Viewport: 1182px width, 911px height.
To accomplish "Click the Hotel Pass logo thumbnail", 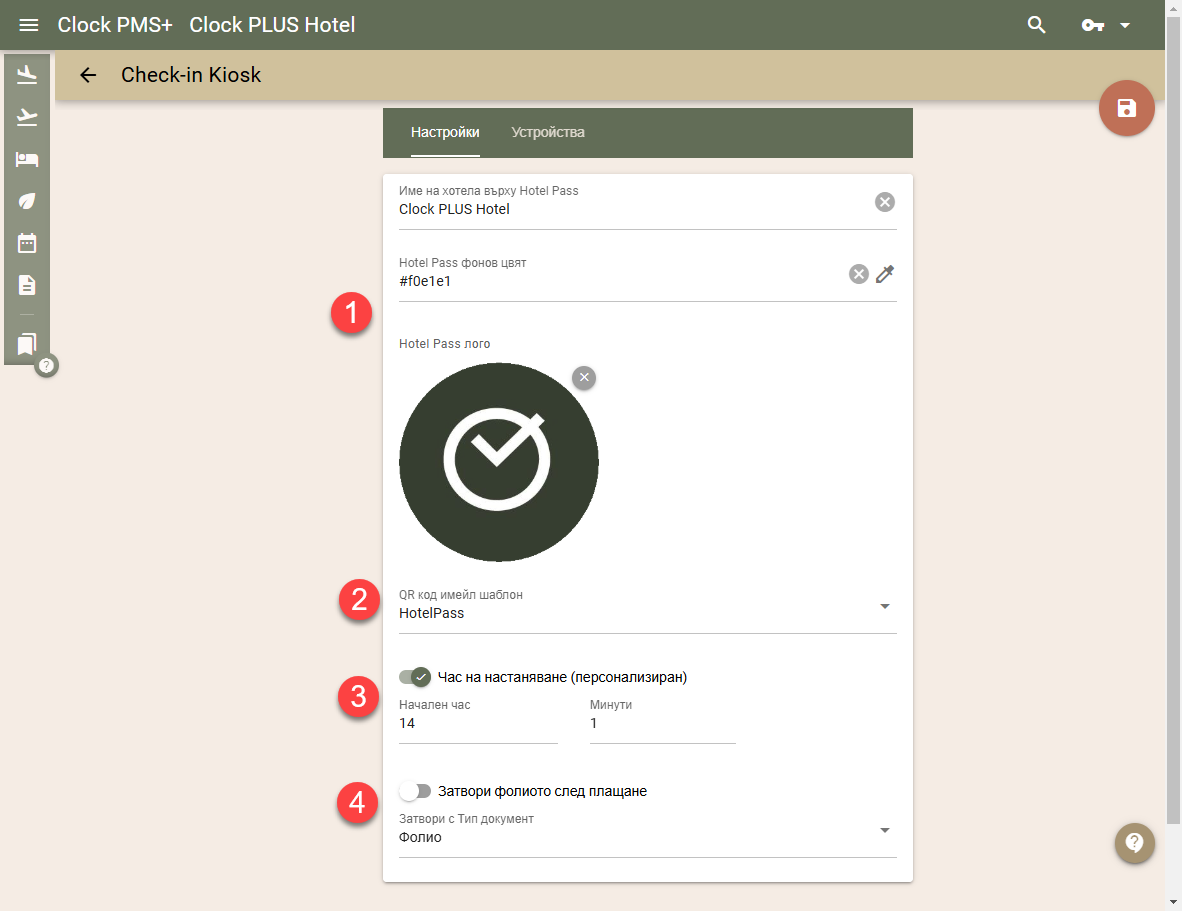I will [498, 462].
